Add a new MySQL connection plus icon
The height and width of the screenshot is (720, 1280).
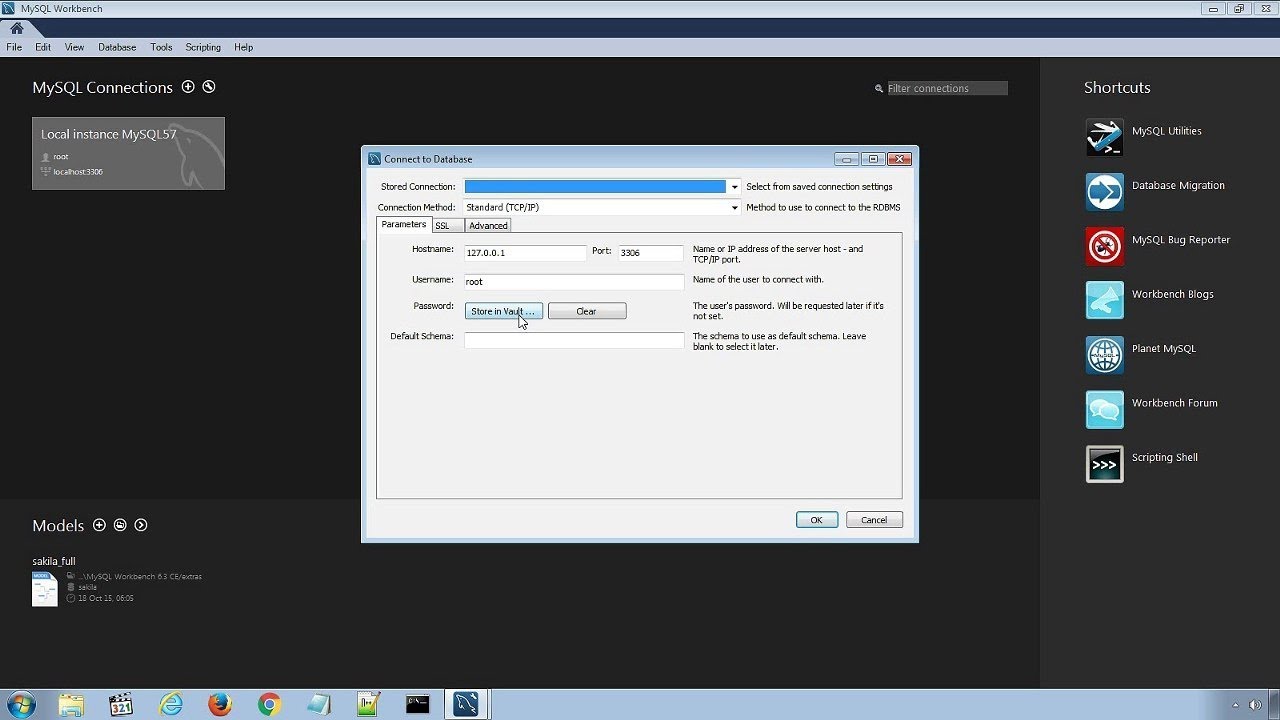point(188,87)
